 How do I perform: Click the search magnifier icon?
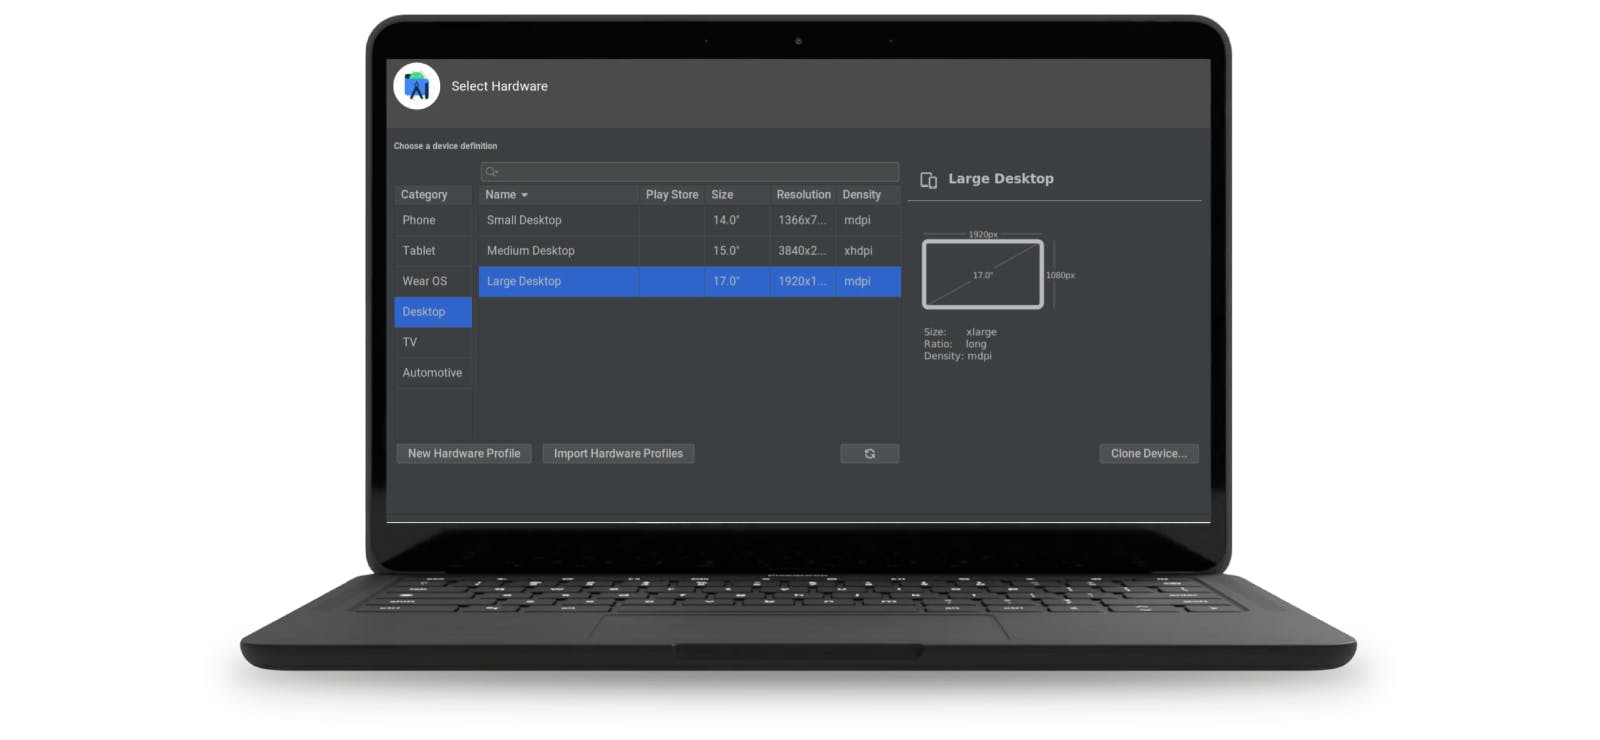click(x=491, y=172)
